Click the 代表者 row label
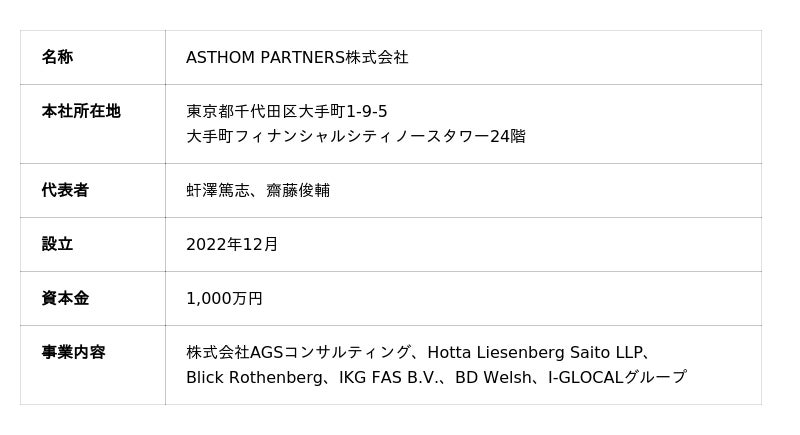The width and height of the screenshot is (800, 435). click(x=65, y=190)
